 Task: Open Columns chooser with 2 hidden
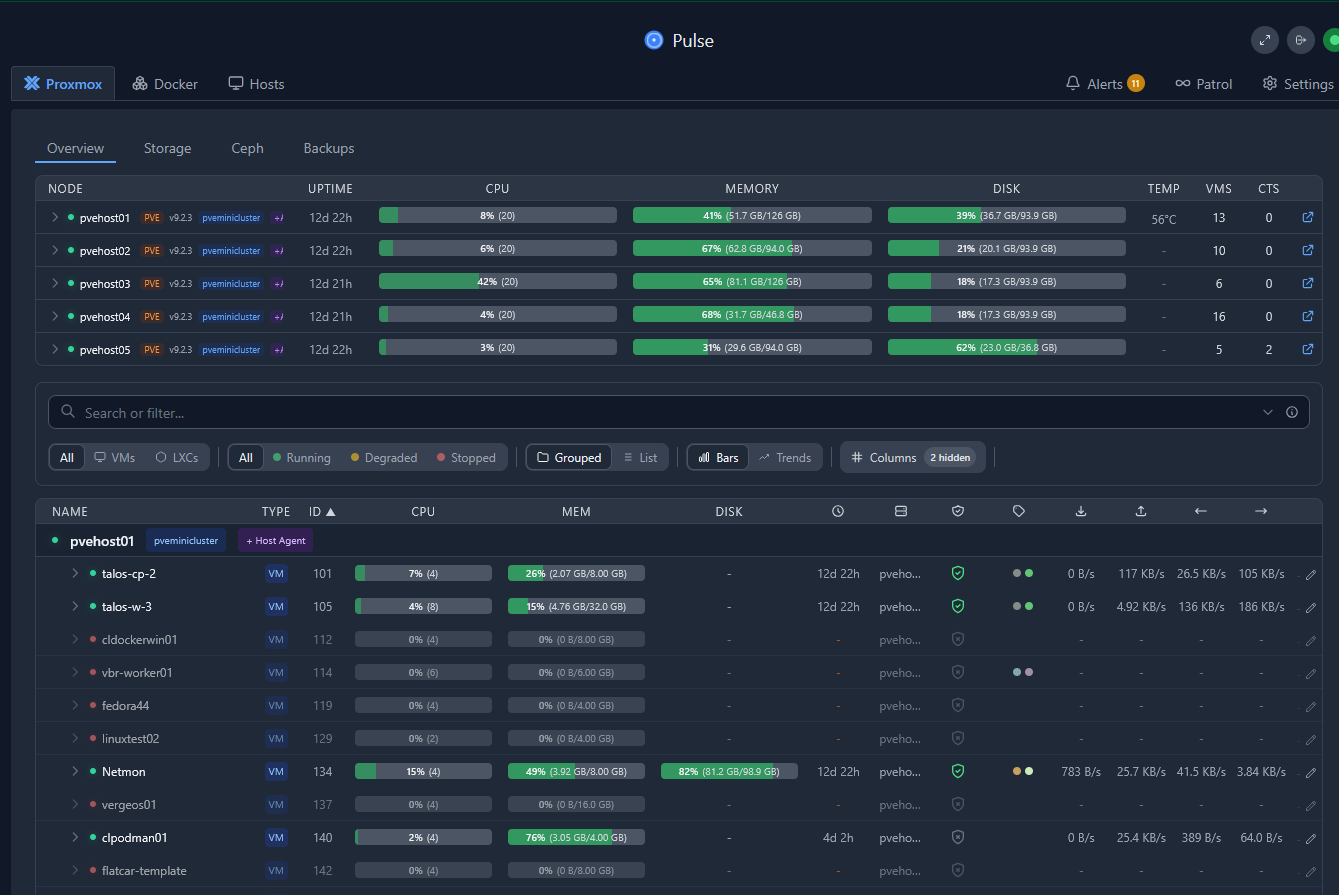click(913, 457)
